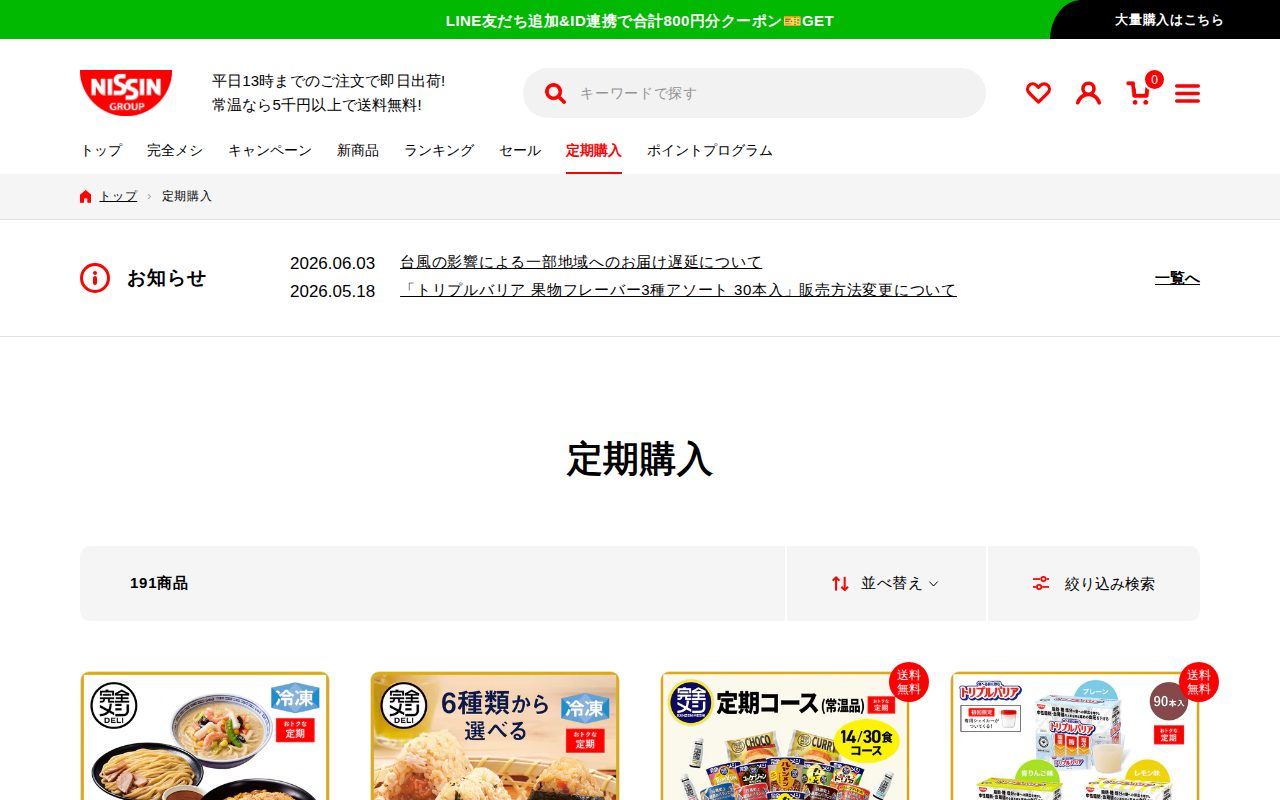The height and width of the screenshot is (800, 1280).
Task: Open the account user icon
Action: [1088, 93]
